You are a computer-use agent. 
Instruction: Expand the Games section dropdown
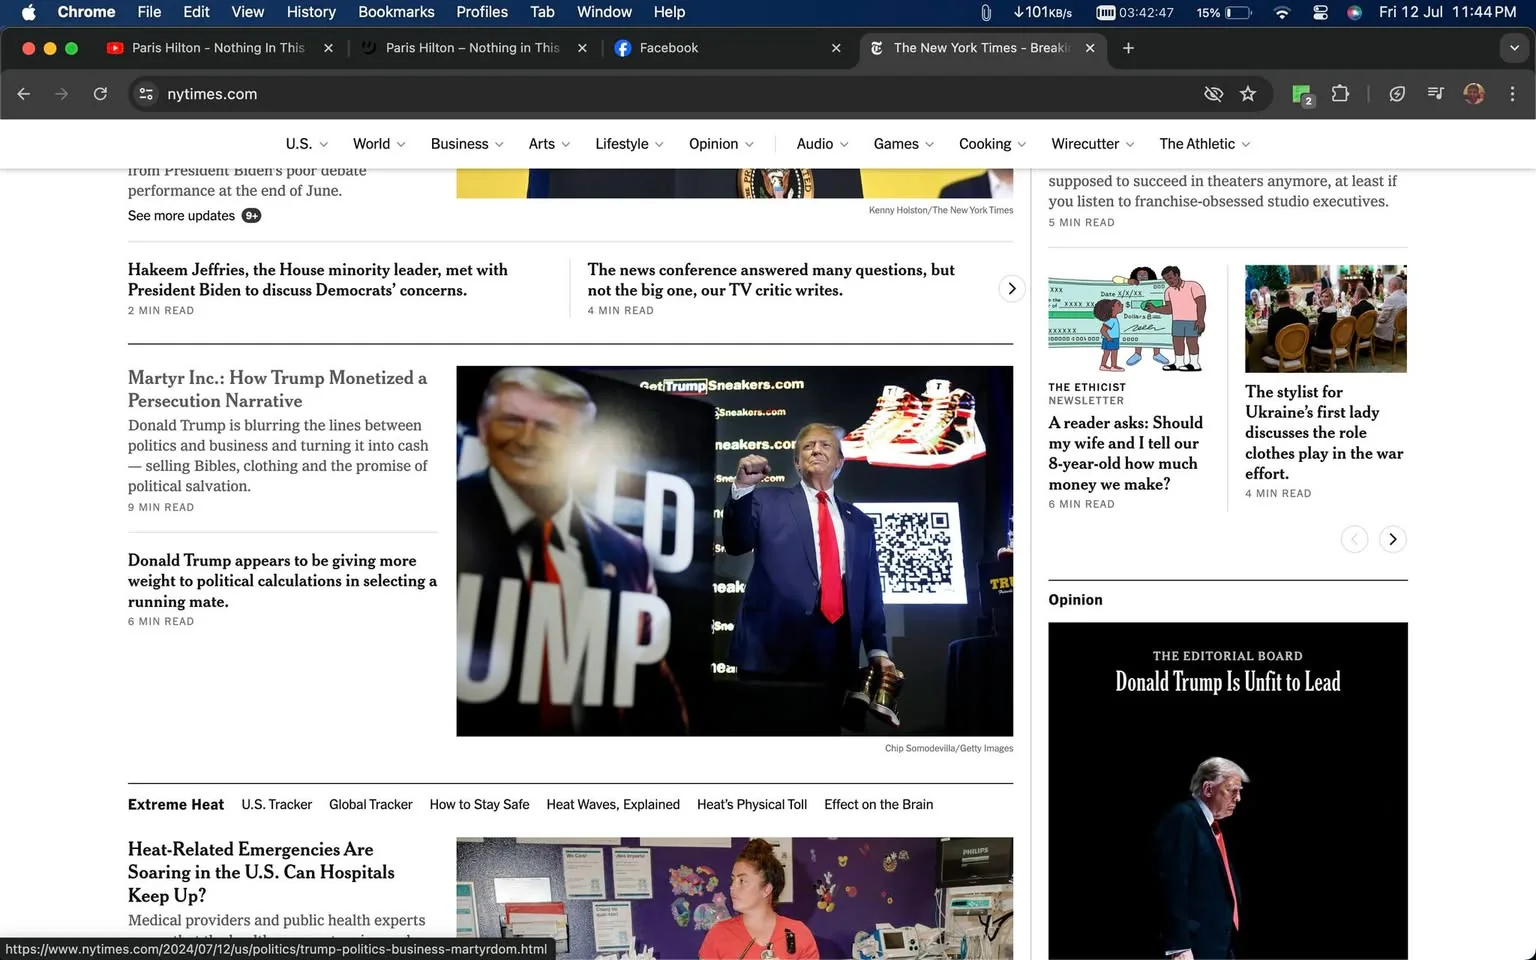[903, 144]
